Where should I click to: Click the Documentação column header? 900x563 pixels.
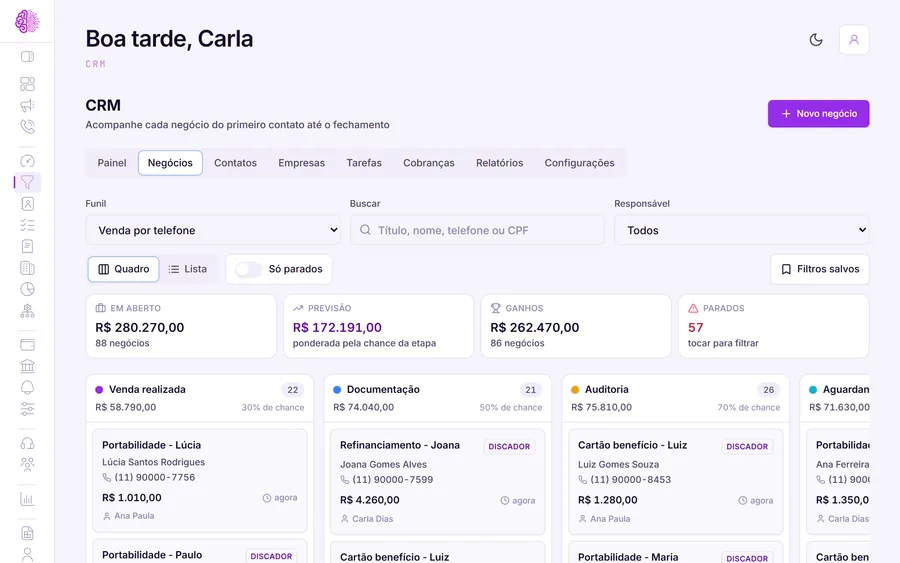click(x=437, y=398)
